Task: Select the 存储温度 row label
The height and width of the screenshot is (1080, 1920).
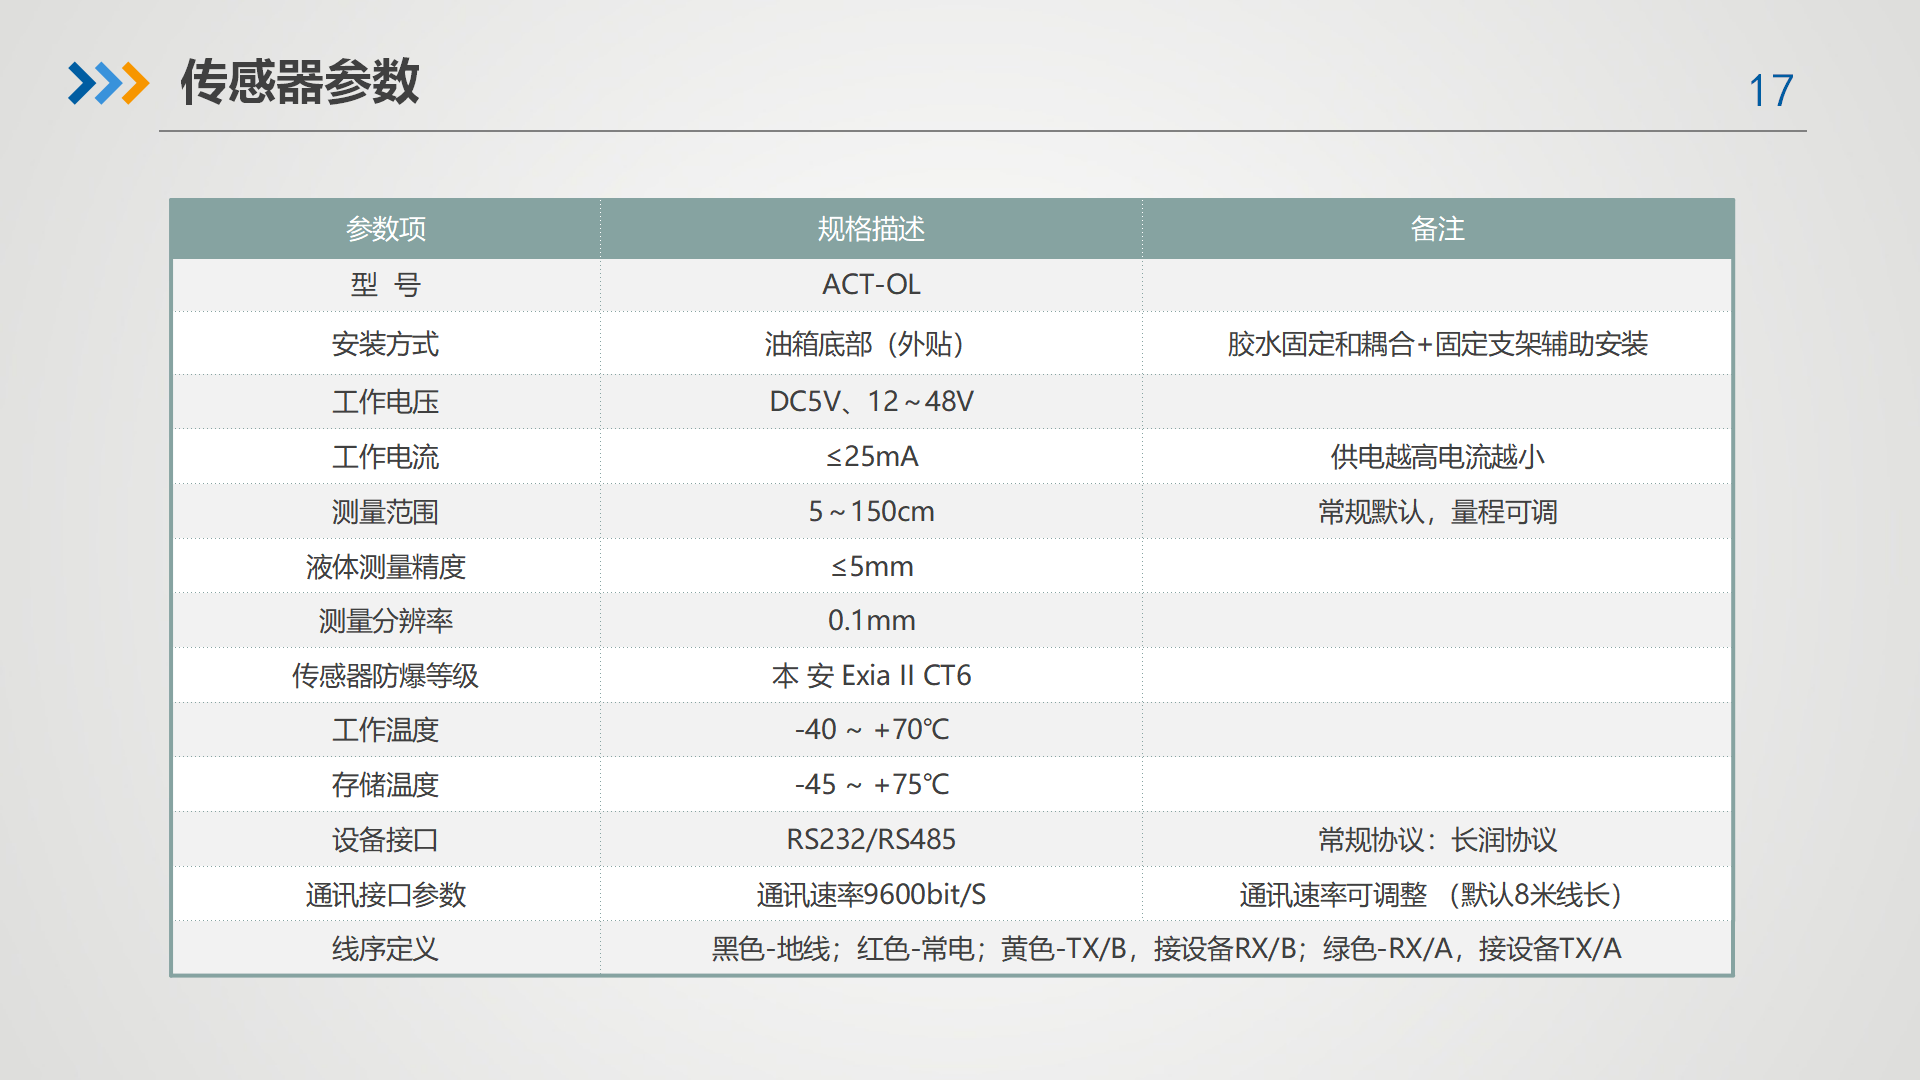Action: 386,785
